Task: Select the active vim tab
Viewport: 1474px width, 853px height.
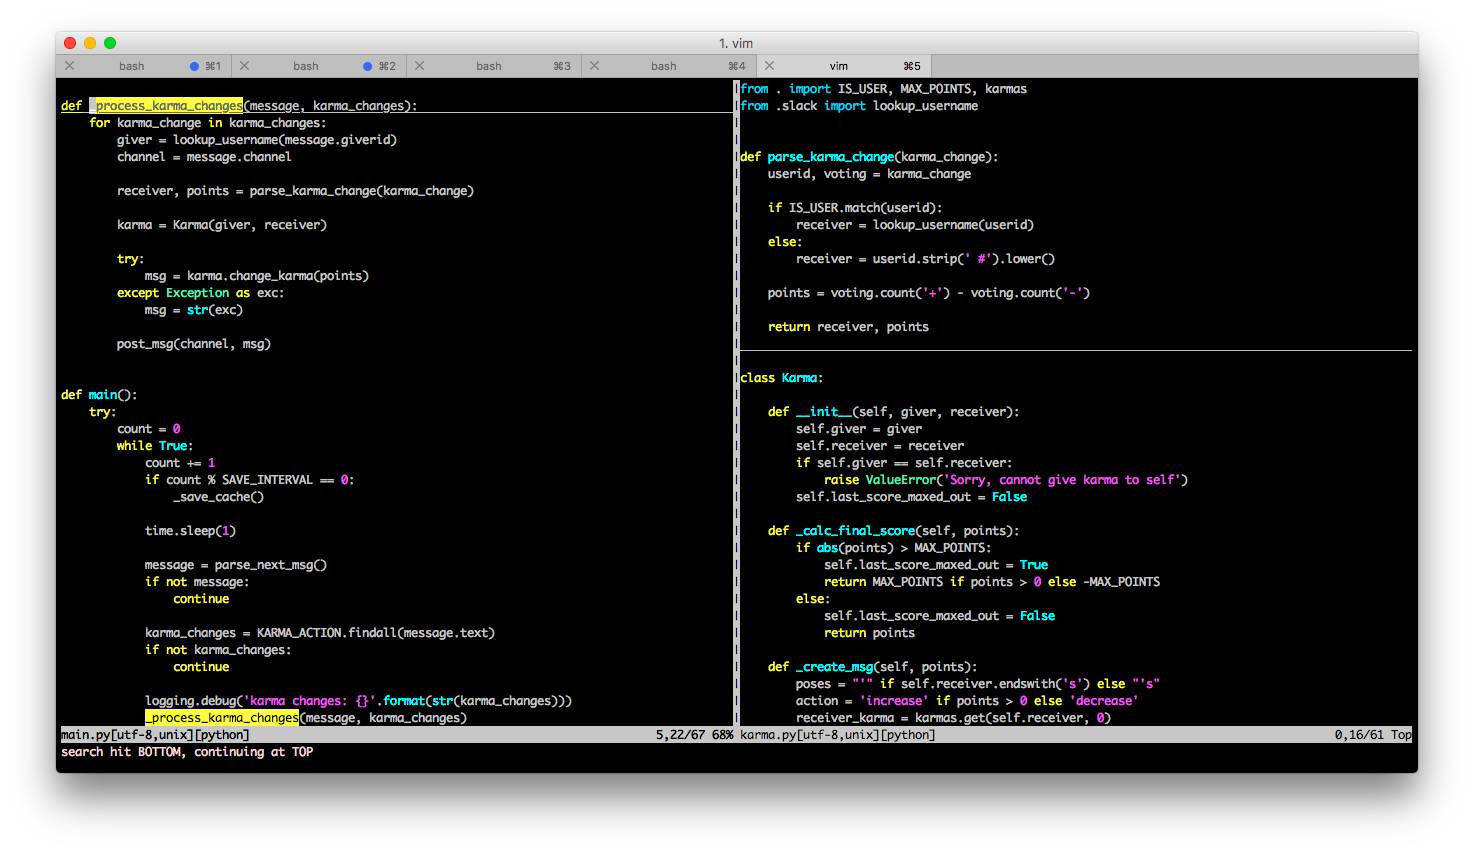Action: click(839, 66)
